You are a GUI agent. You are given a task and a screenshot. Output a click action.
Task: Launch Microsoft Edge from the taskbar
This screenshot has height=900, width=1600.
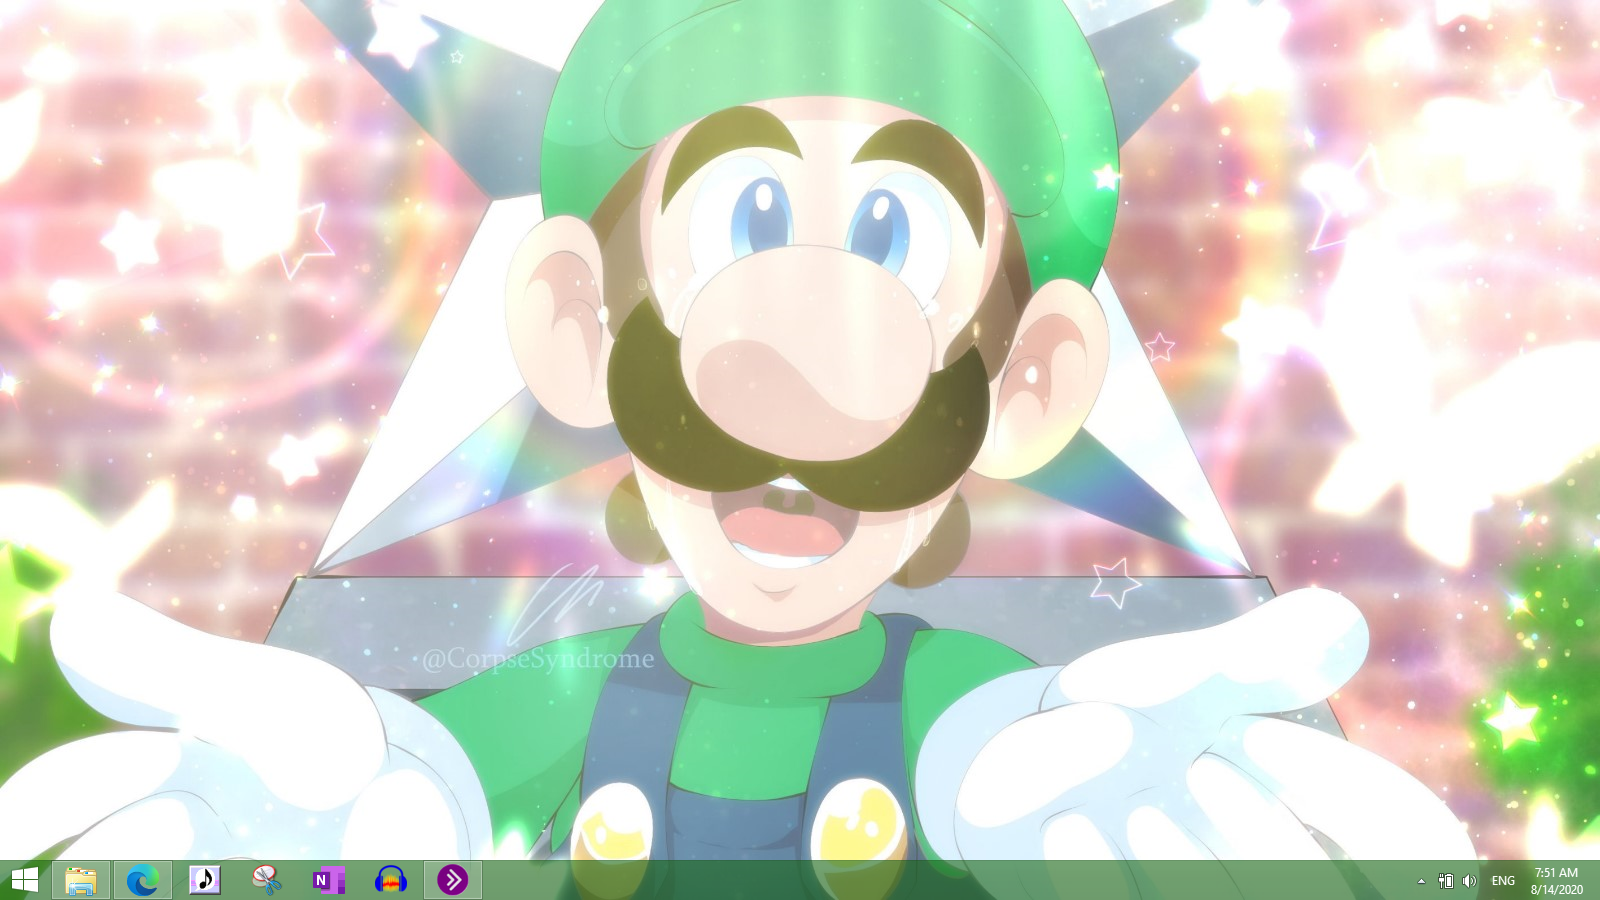tap(143, 880)
